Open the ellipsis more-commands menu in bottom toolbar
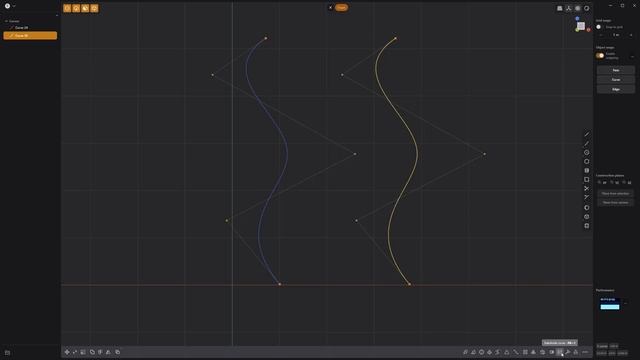 click(585, 352)
